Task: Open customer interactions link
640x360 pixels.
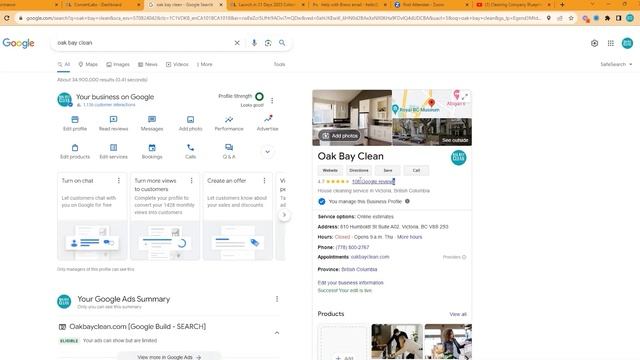Action: point(109,105)
